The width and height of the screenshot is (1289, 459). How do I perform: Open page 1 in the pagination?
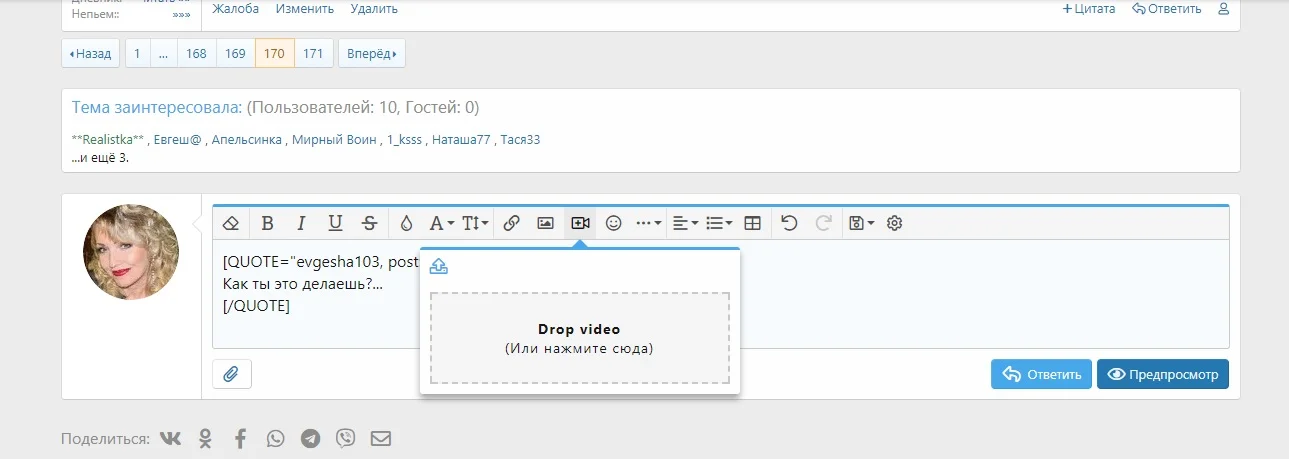click(137, 53)
